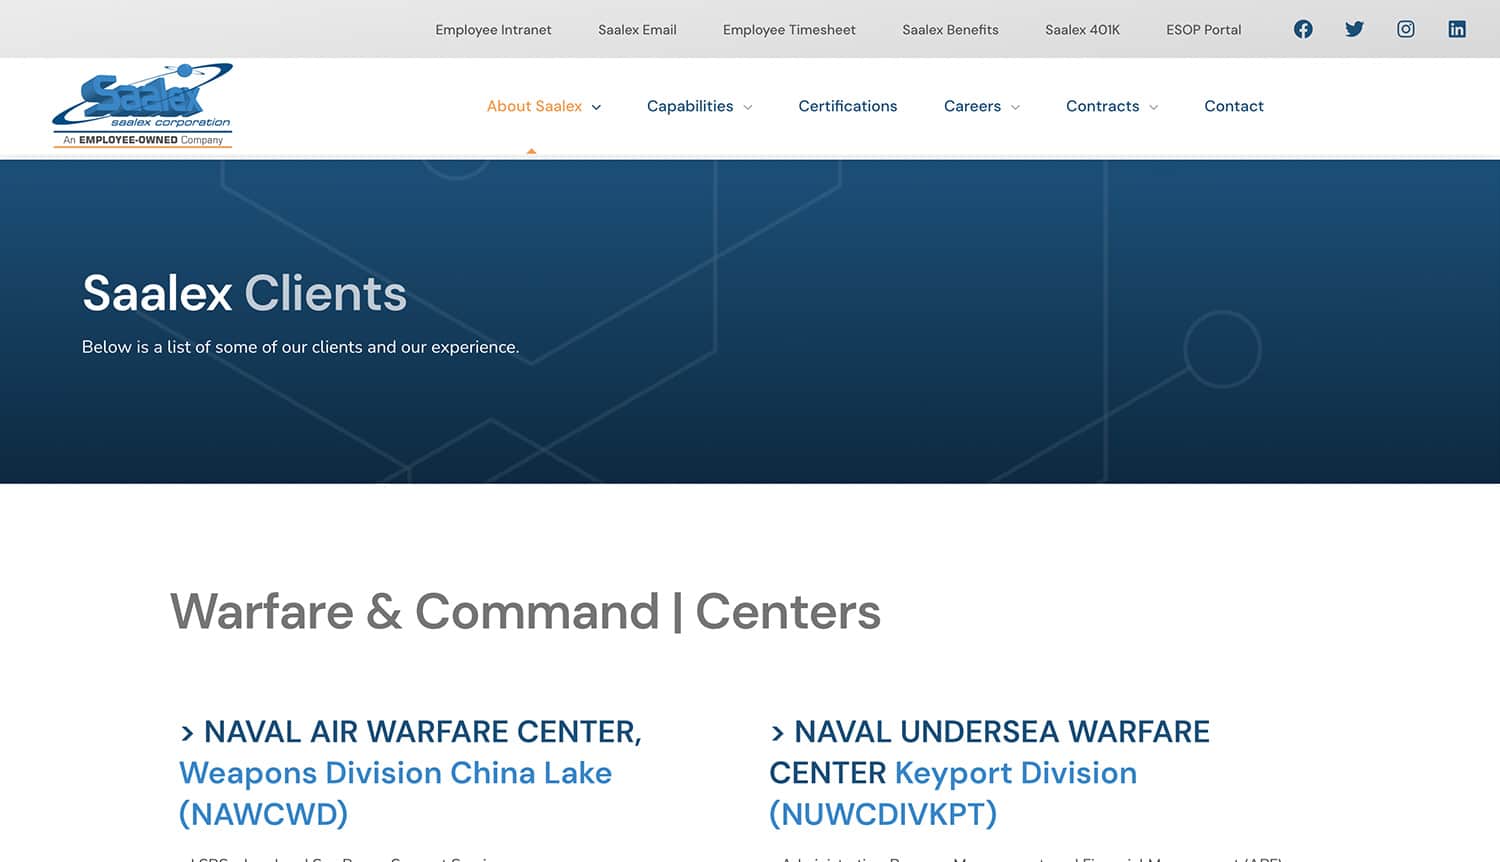Open the Certifications menu item
Viewport: 1500px width, 862px height.
click(847, 106)
